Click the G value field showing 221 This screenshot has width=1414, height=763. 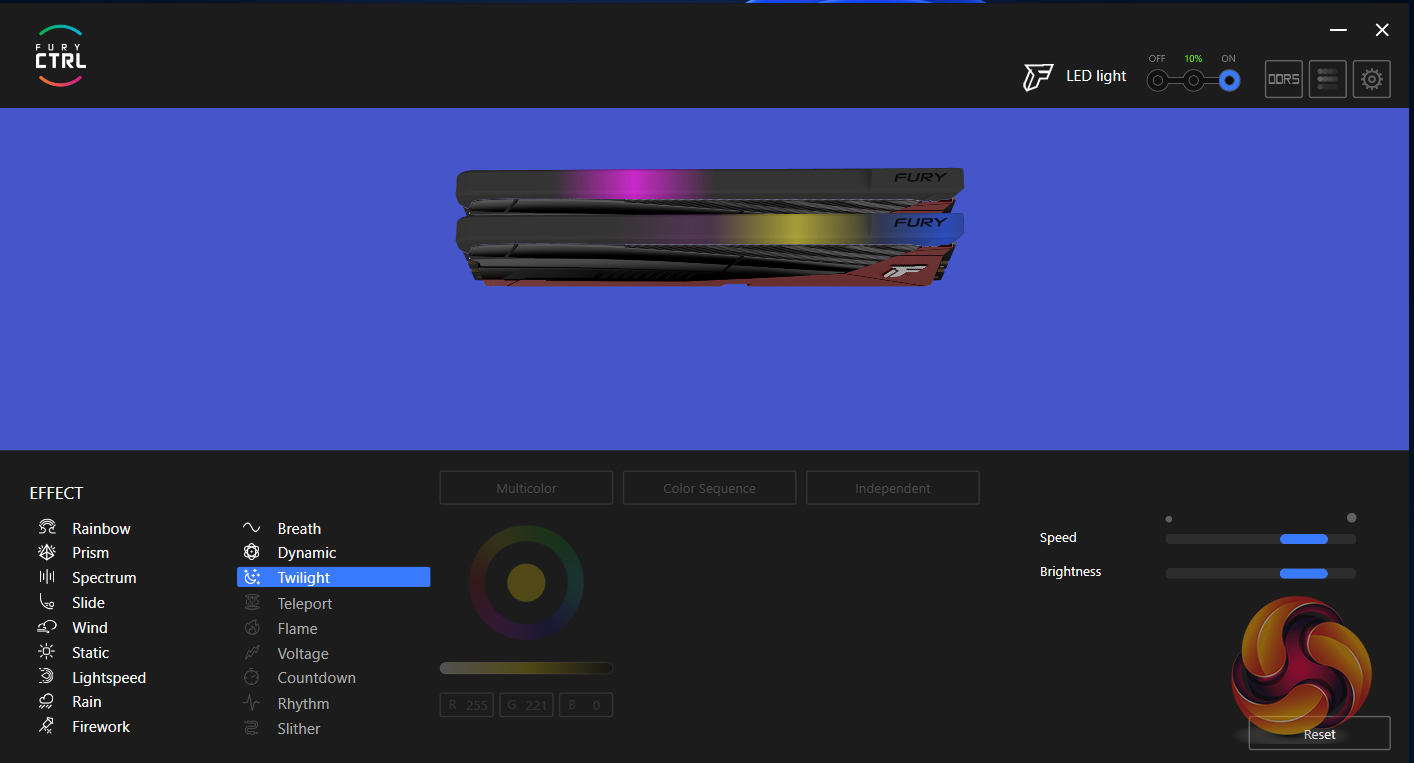click(526, 705)
